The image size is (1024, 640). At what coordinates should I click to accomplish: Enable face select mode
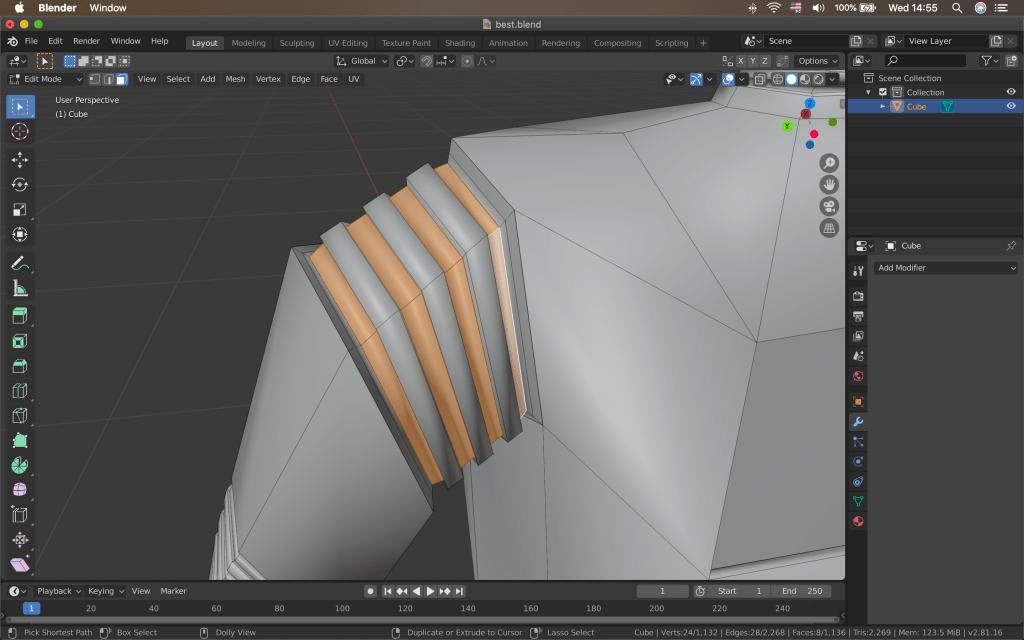121,79
